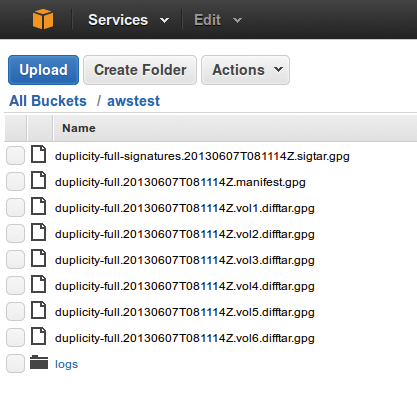
Task: Click the logs folder icon
Action: coord(39,363)
